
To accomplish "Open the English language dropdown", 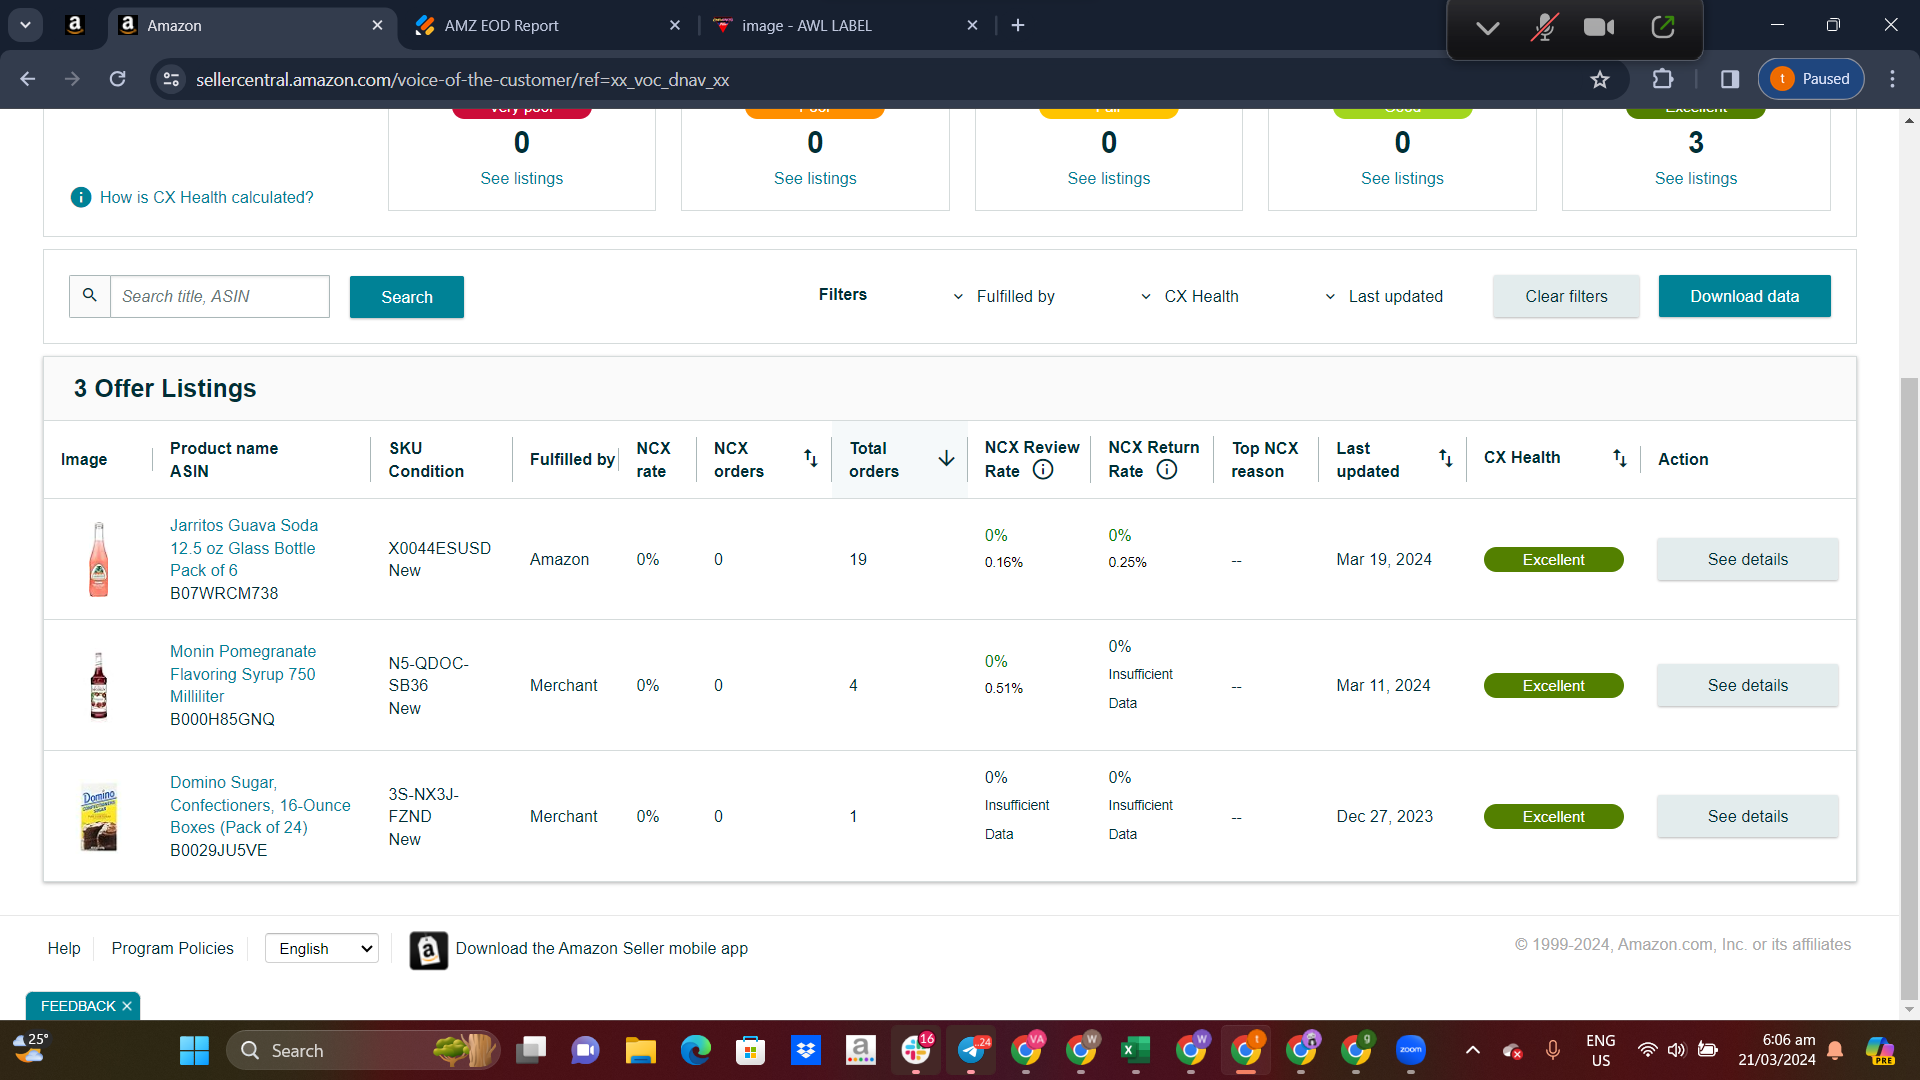I will 322,948.
